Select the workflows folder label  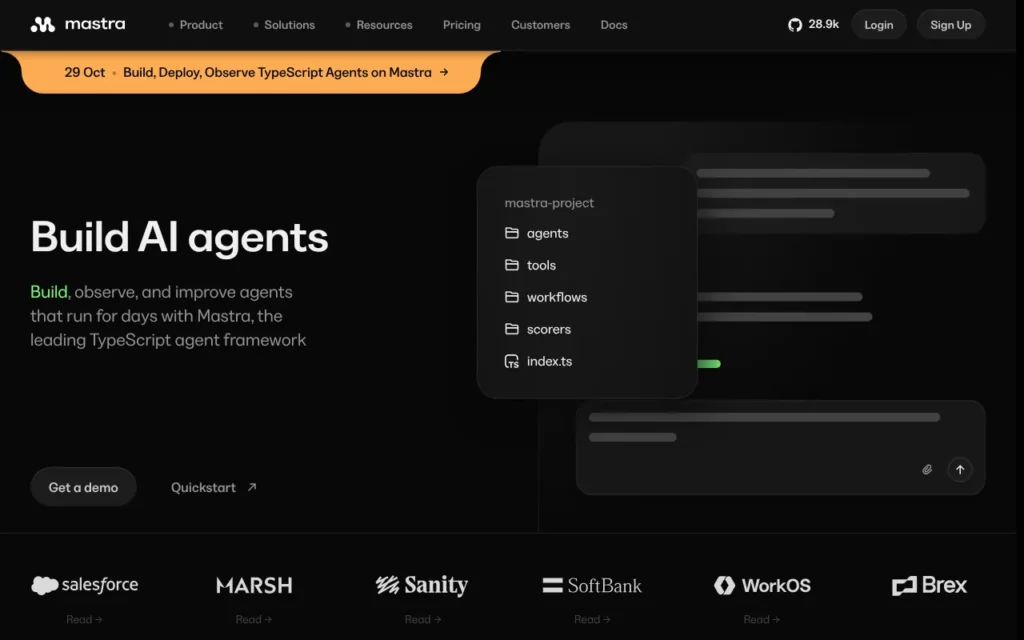coord(557,297)
